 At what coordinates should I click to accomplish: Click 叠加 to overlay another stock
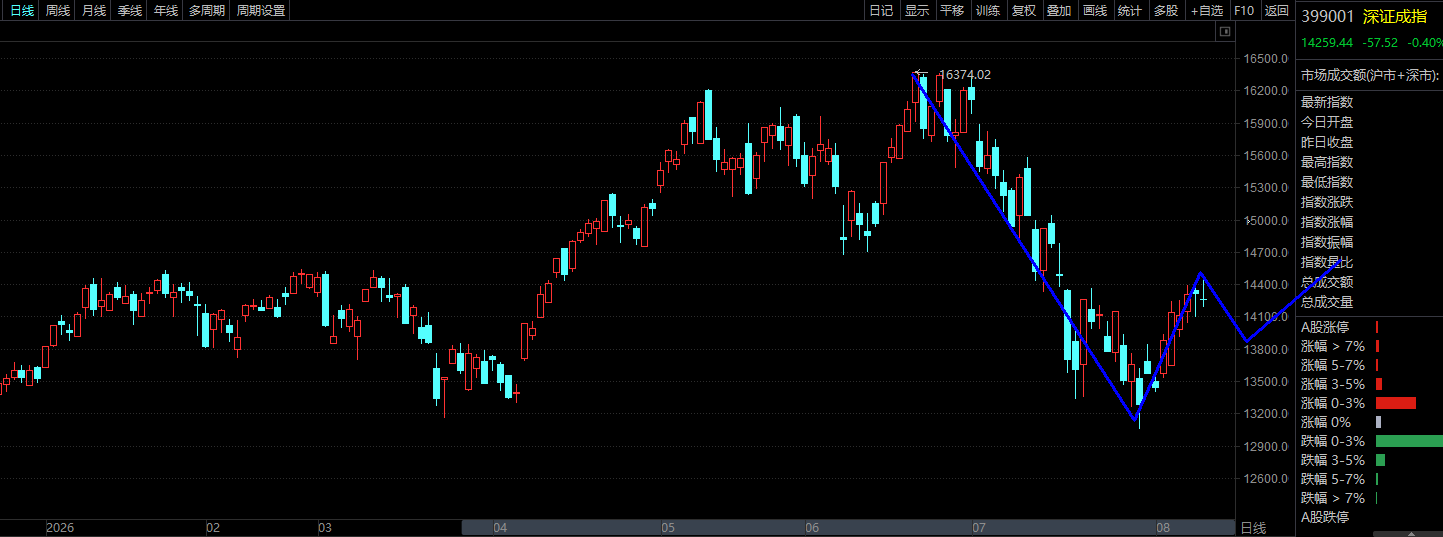[x=1059, y=11]
